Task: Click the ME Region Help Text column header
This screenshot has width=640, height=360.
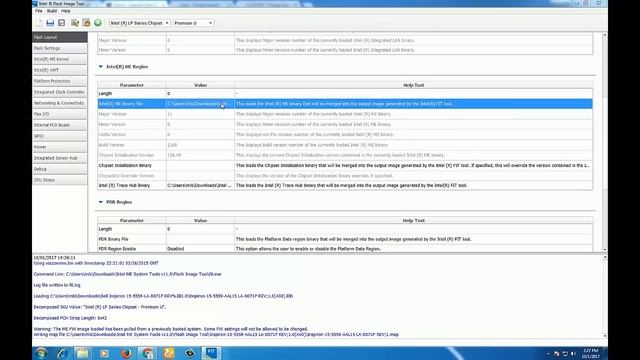Action: [x=413, y=85]
